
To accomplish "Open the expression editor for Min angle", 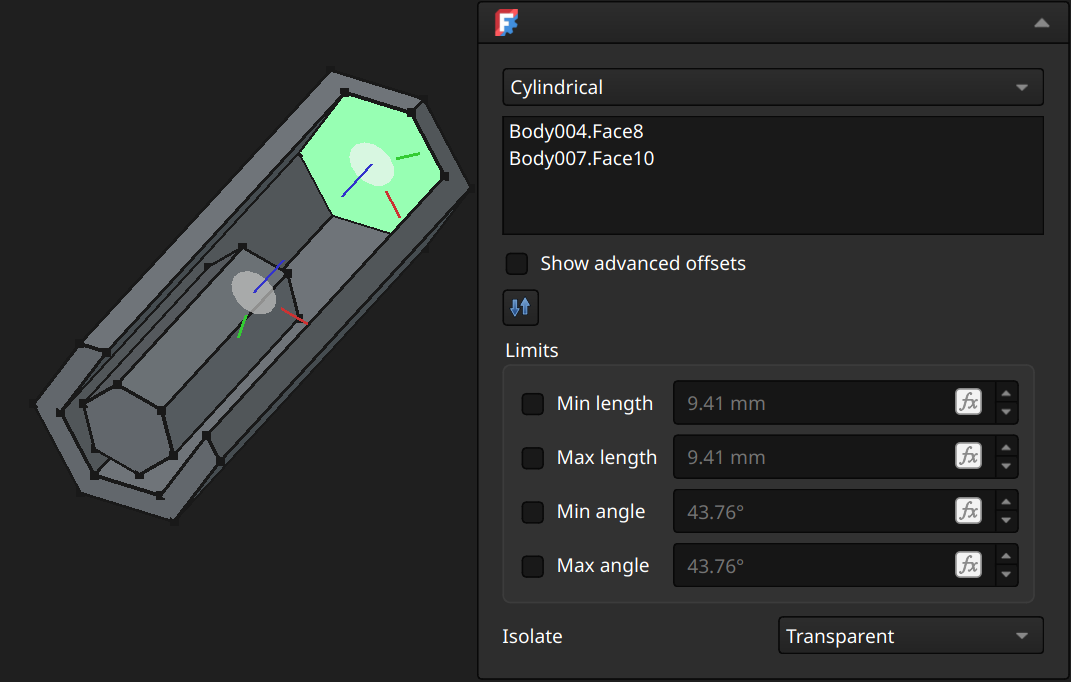I will [x=969, y=510].
